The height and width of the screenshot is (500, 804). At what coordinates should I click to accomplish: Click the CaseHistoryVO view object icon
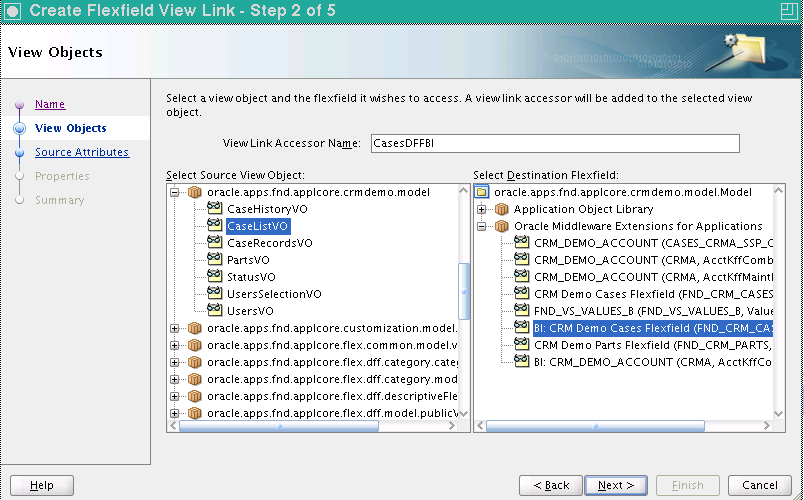(x=214, y=208)
